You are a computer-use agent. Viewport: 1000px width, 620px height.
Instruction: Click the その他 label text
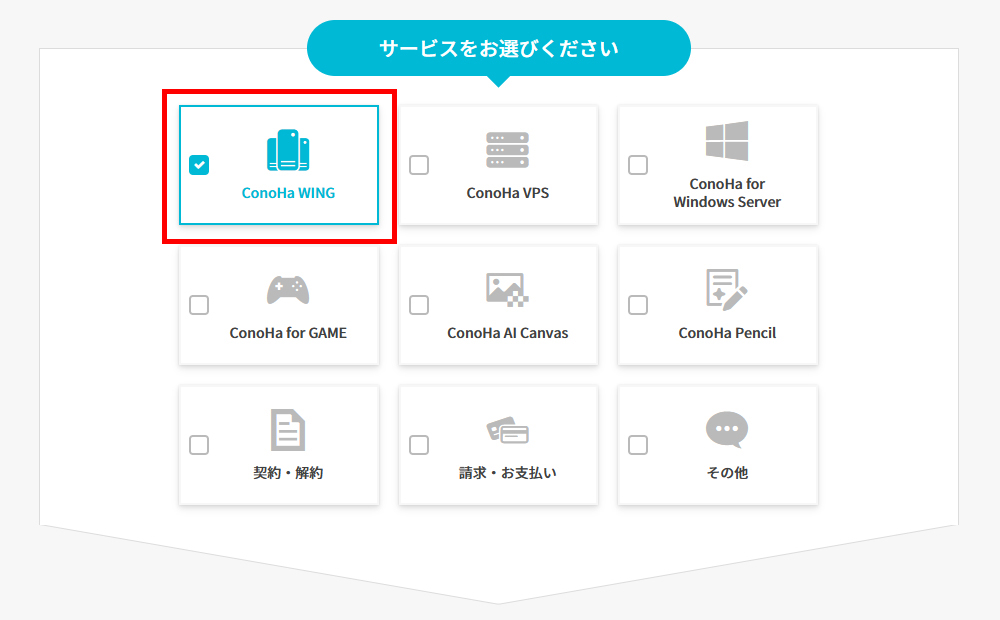click(x=727, y=473)
